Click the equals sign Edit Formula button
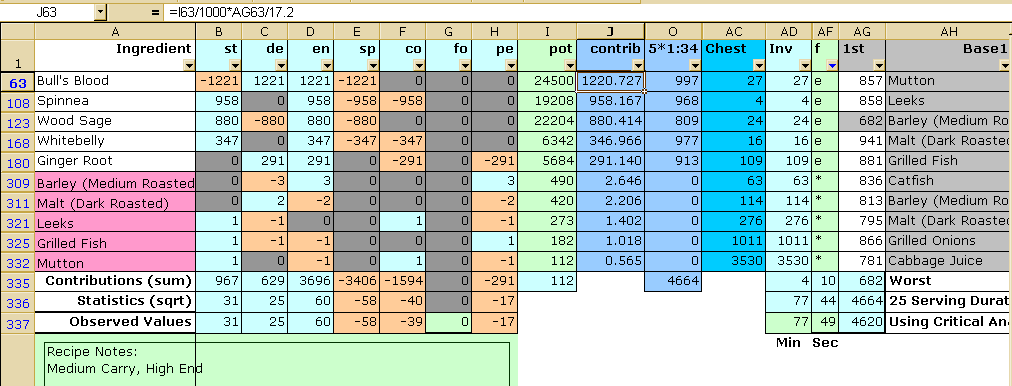Screen dimensions: 1012x386 click(x=154, y=12)
